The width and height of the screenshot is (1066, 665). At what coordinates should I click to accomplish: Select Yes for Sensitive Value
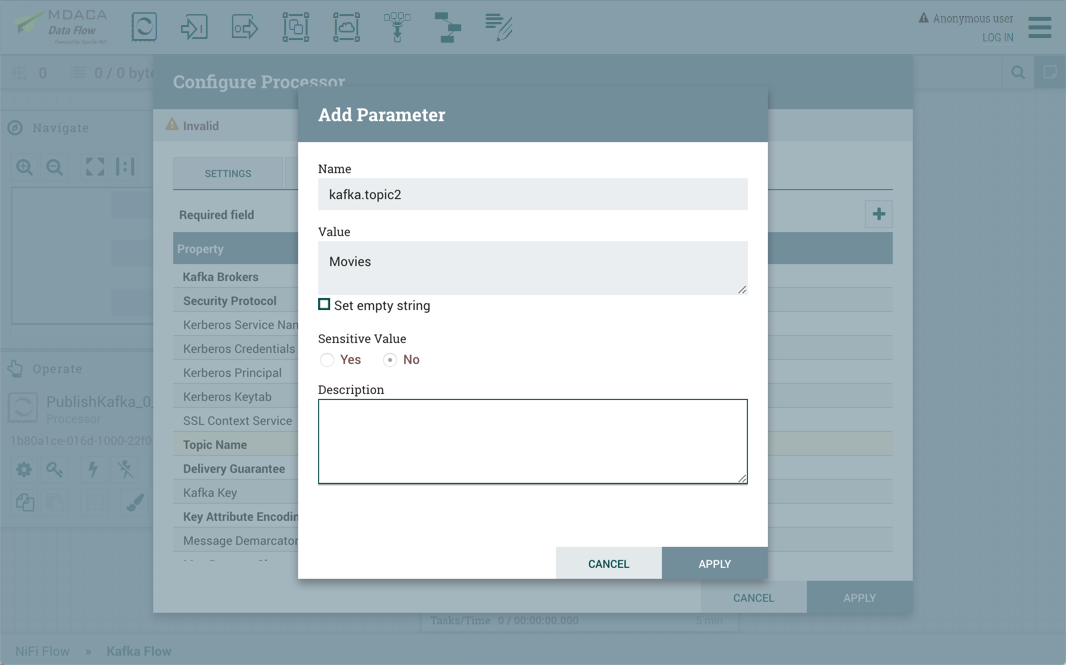[327, 359]
